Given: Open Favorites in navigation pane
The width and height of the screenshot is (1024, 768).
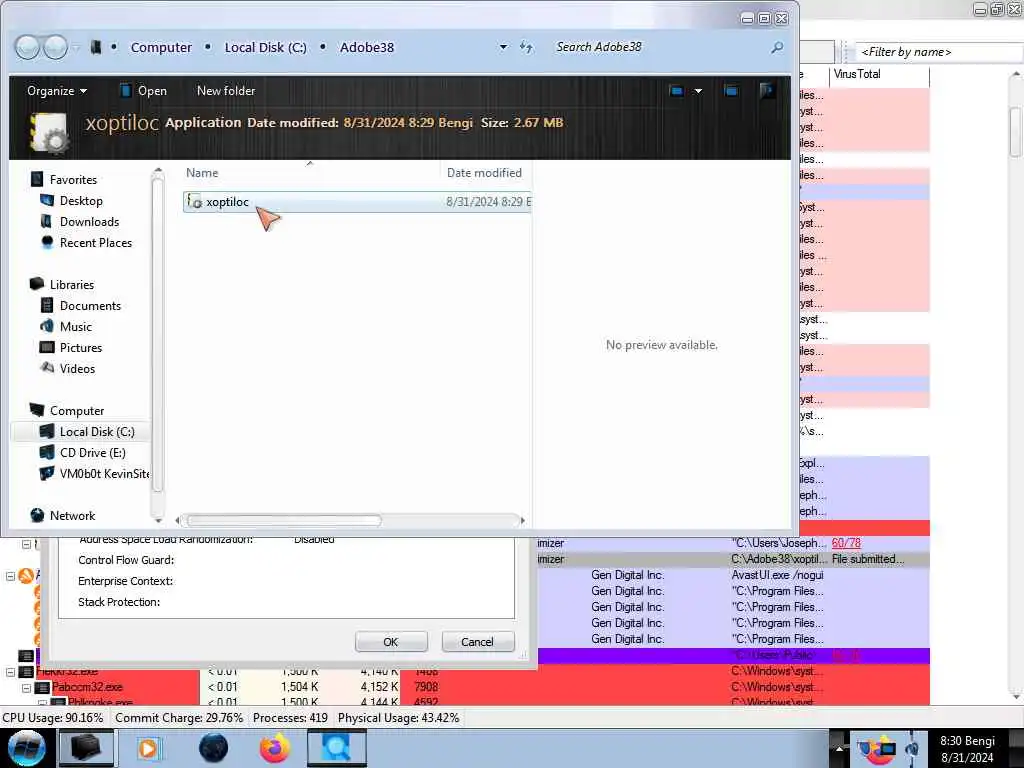Looking at the screenshot, I should click(73, 180).
